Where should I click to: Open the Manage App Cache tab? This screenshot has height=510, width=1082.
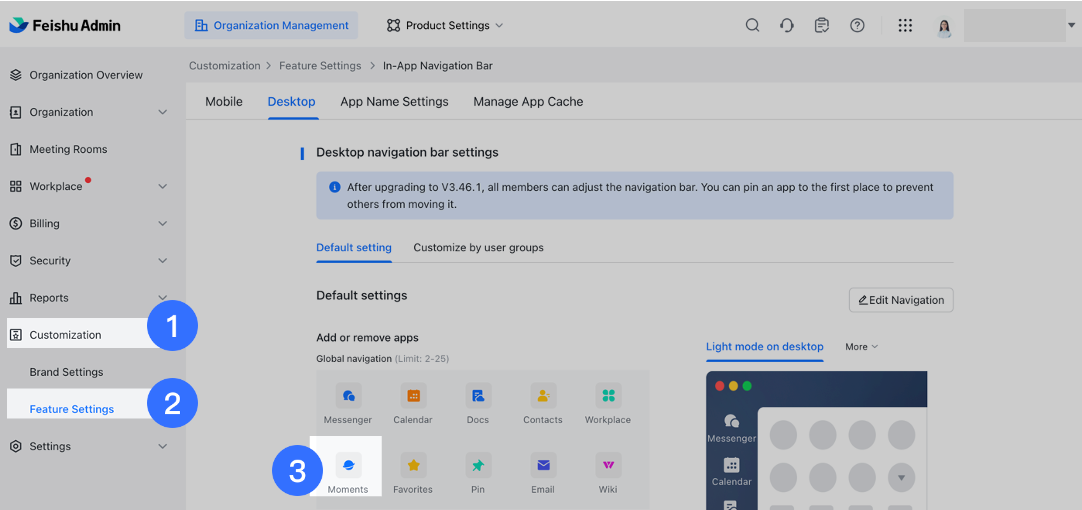click(528, 101)
